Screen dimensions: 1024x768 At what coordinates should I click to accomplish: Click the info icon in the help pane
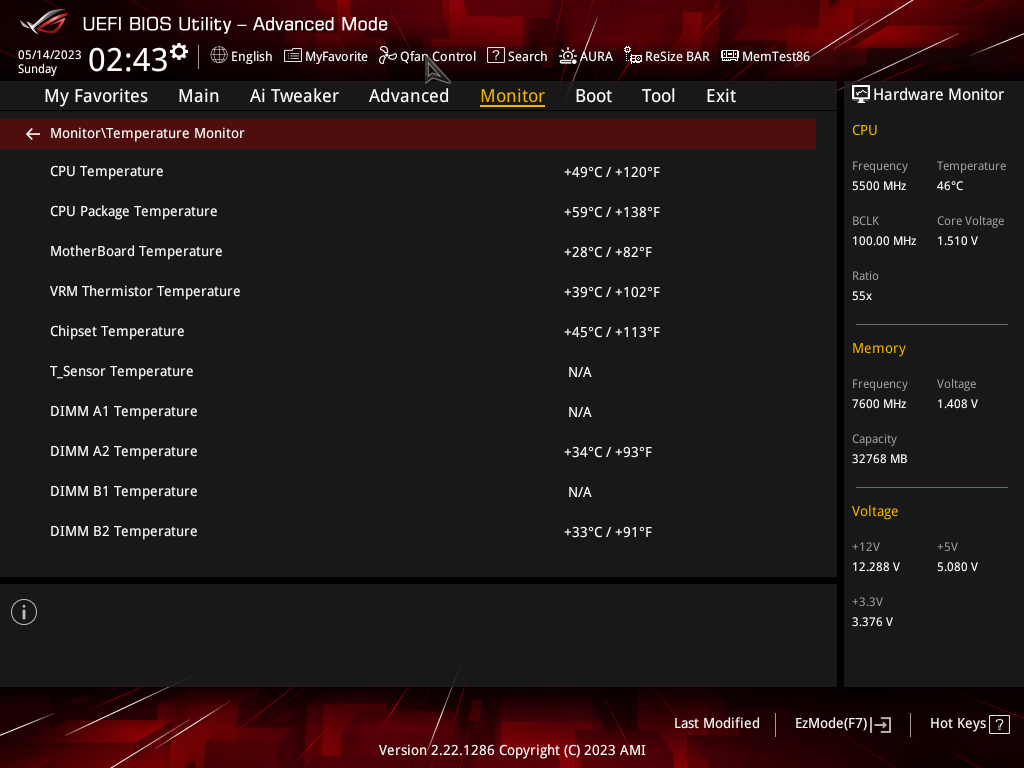24,612
